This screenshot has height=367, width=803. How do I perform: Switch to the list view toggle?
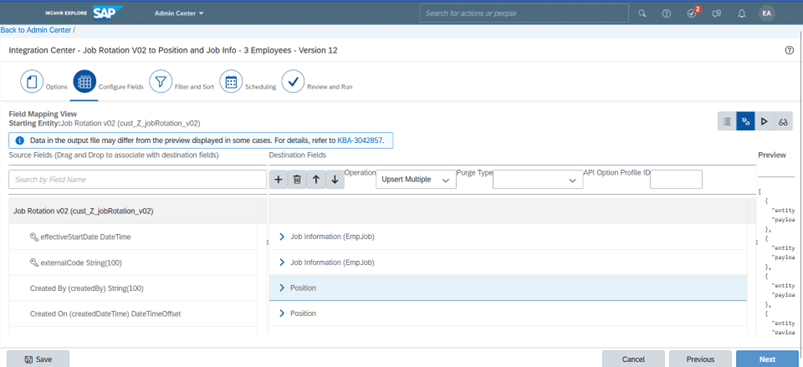pyautogui.click(x=727, y=122)
